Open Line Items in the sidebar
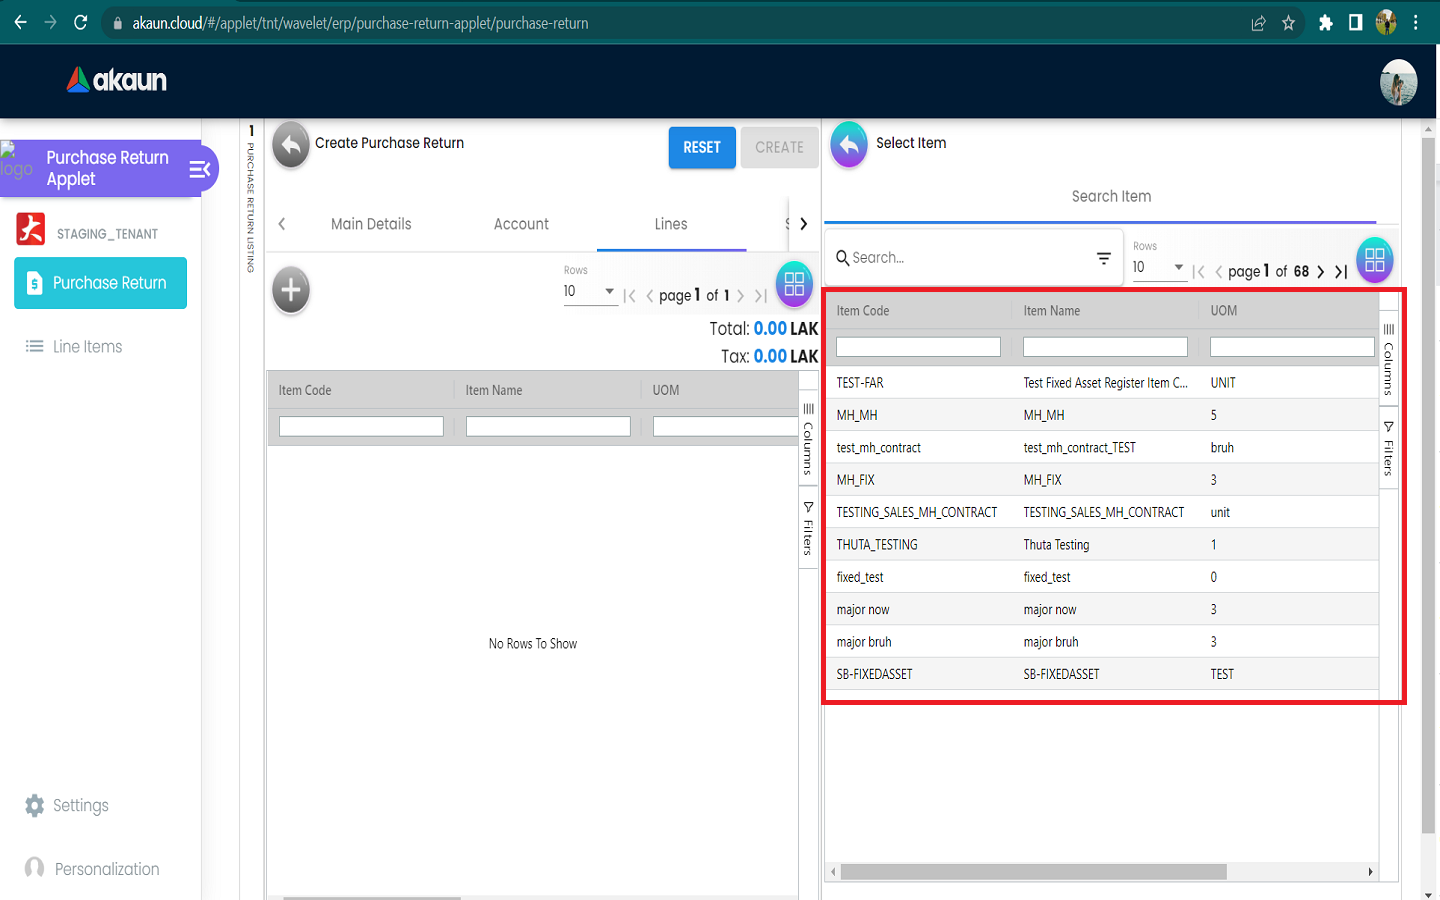 point(87,347)
